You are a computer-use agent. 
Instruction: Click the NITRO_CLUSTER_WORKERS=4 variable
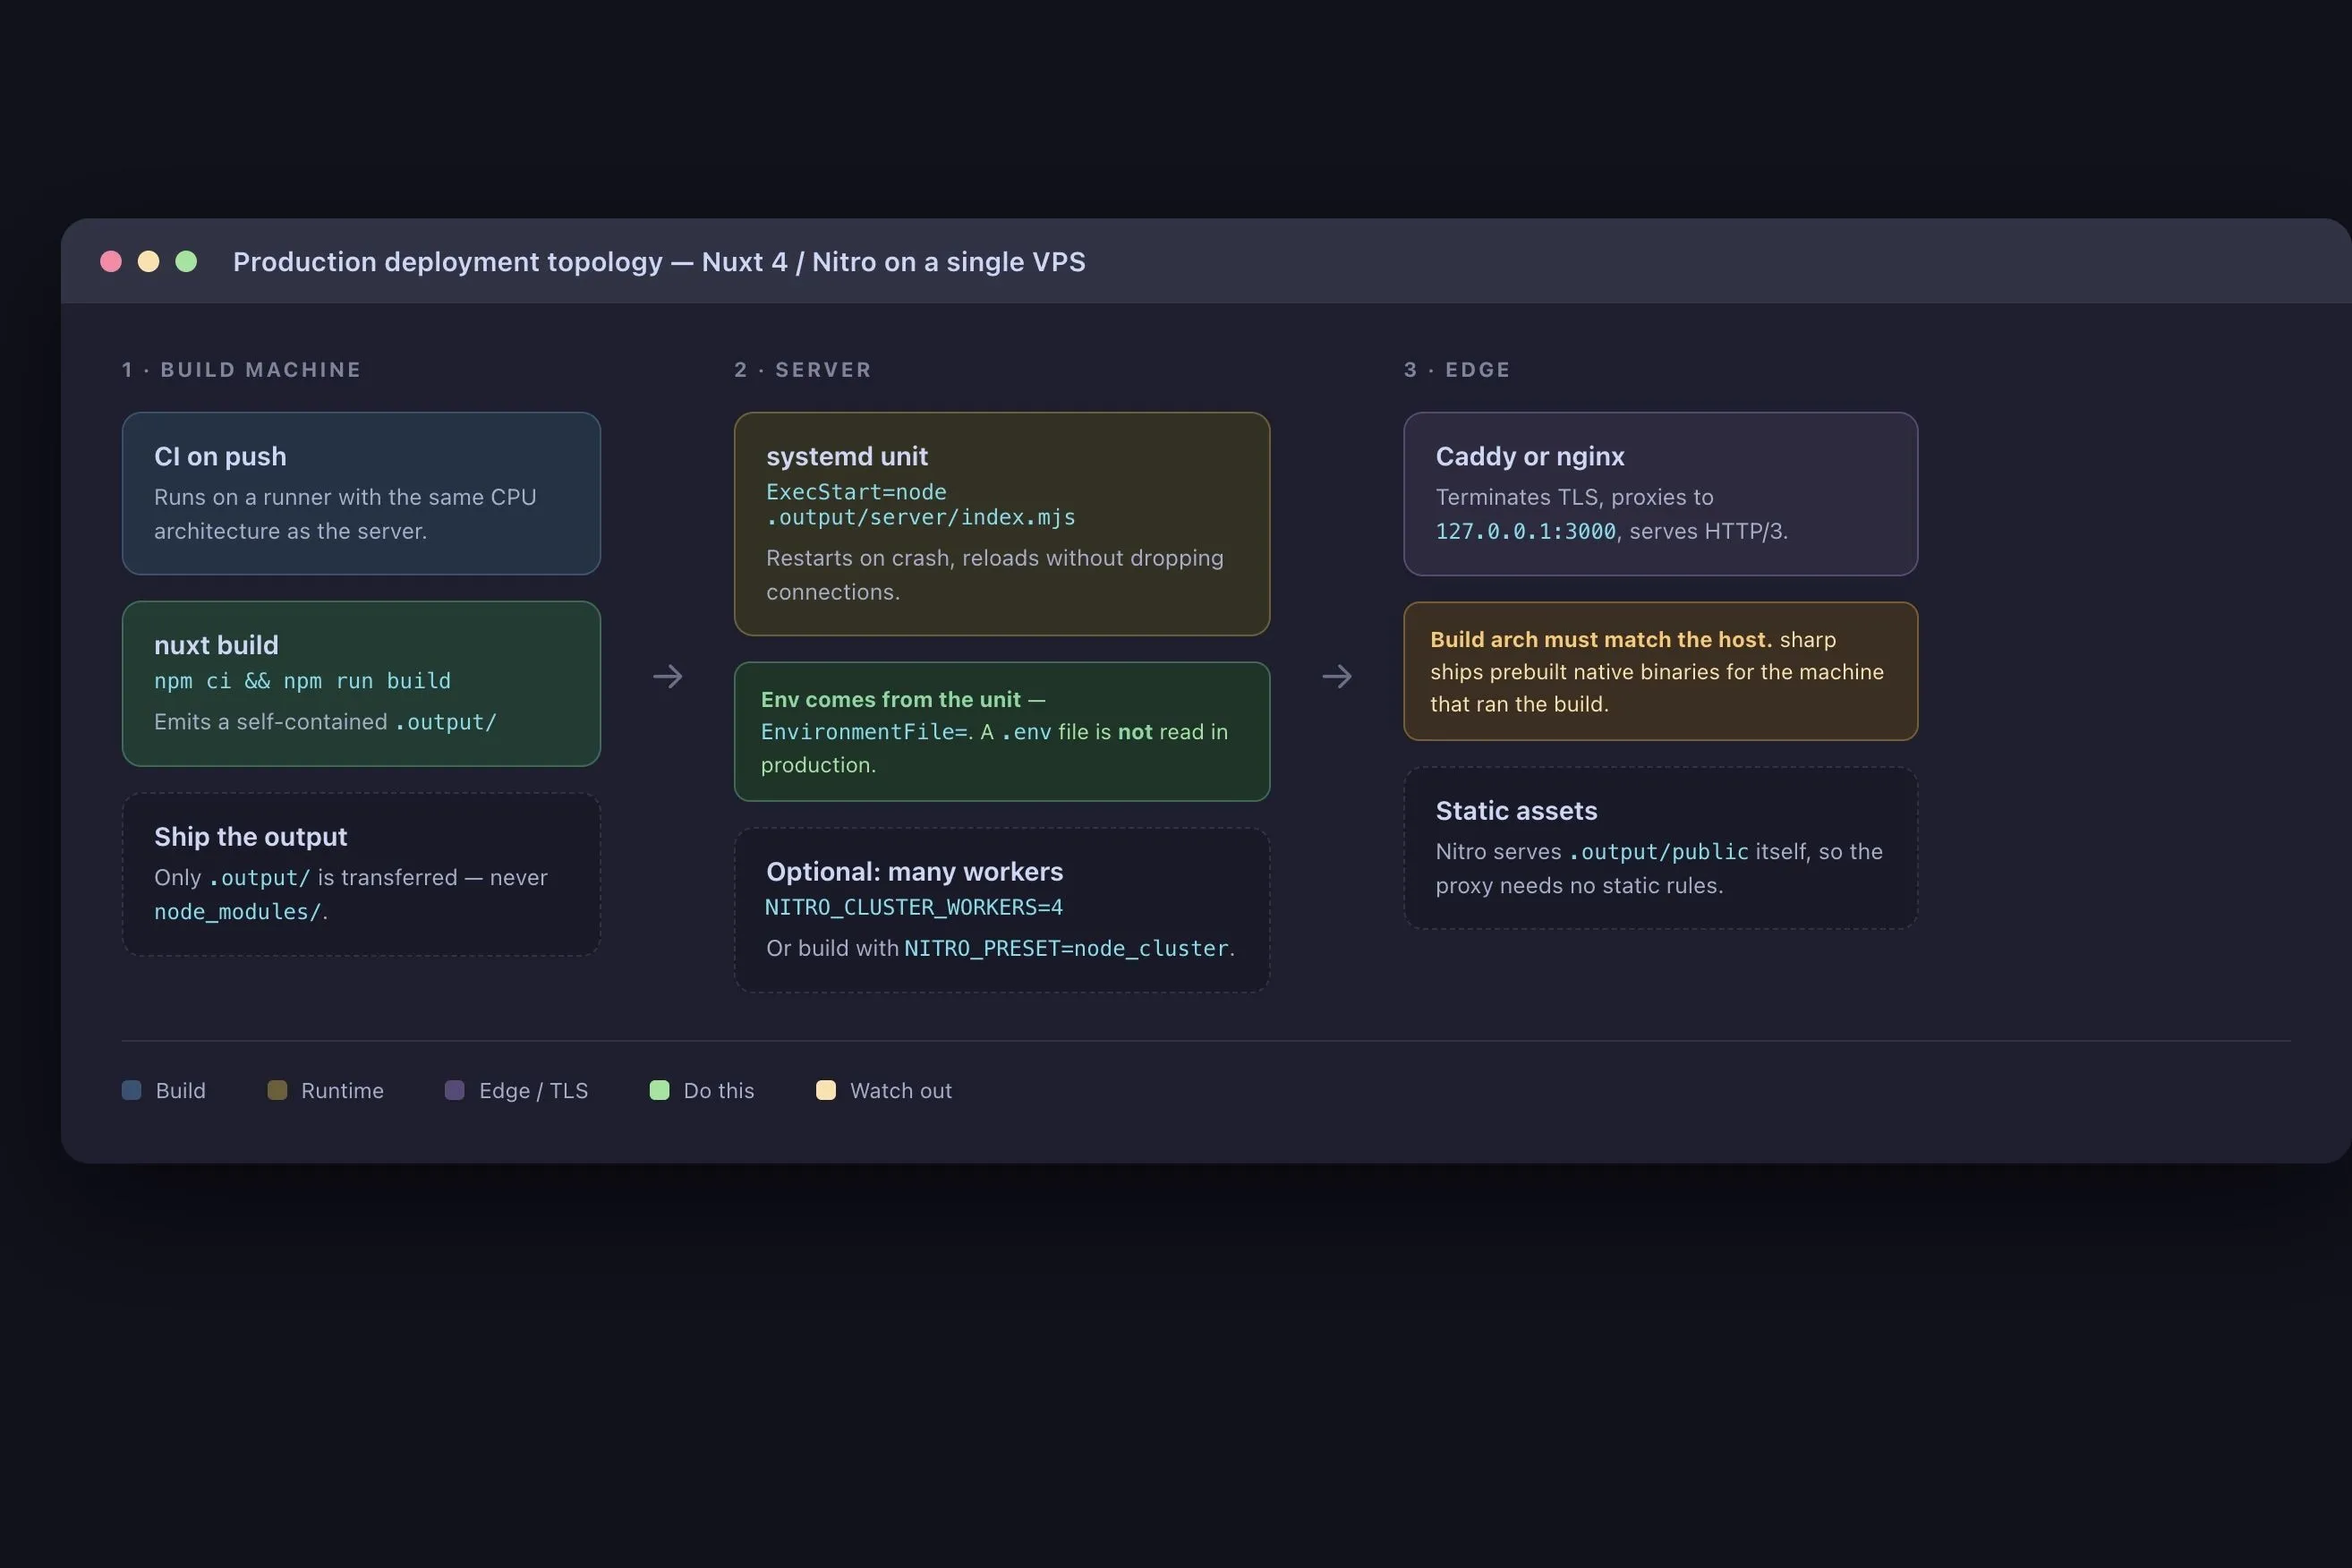coord(914,907)
